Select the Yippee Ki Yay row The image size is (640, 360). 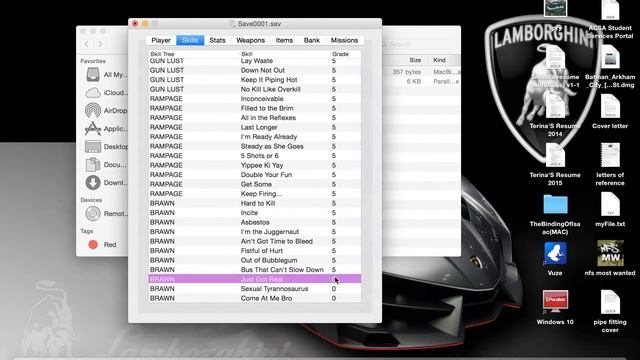coord(255,165)
